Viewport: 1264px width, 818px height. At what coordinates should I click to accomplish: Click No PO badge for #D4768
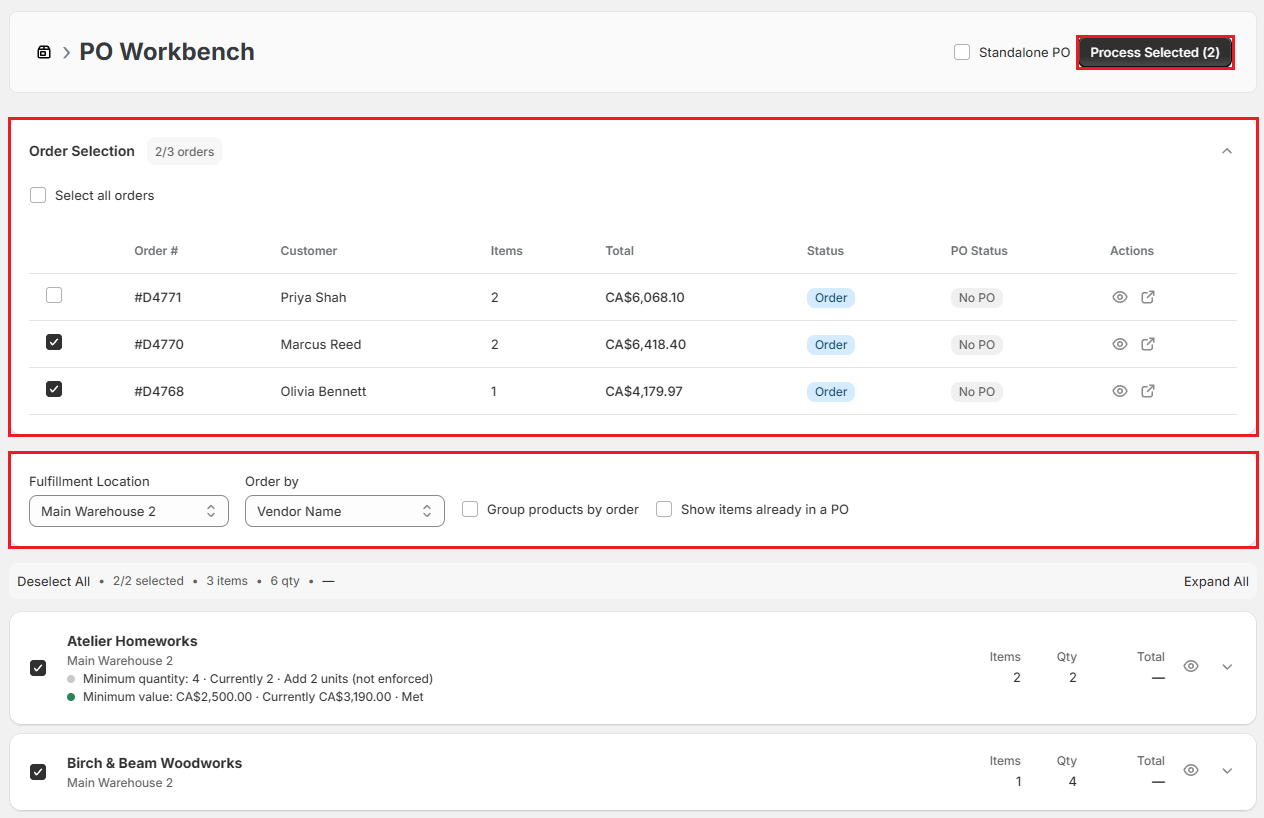coord(977,391)
